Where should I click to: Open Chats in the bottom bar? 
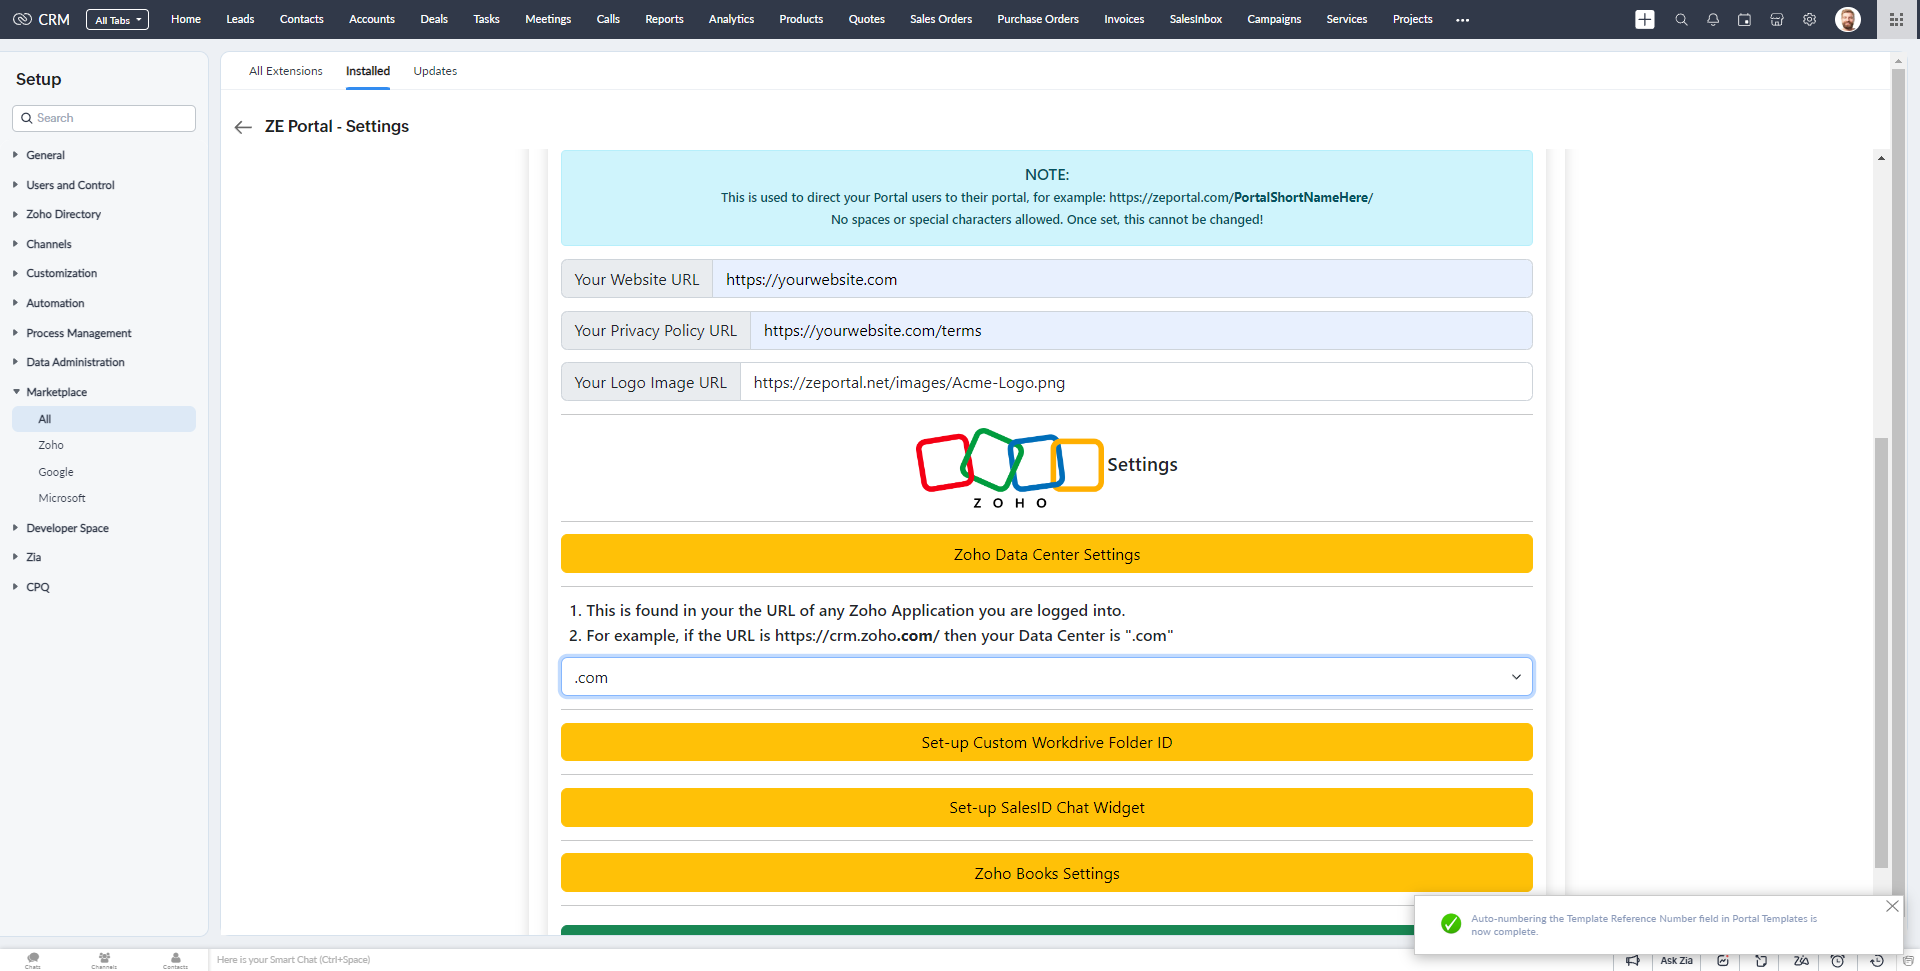(x=33, y=960)
